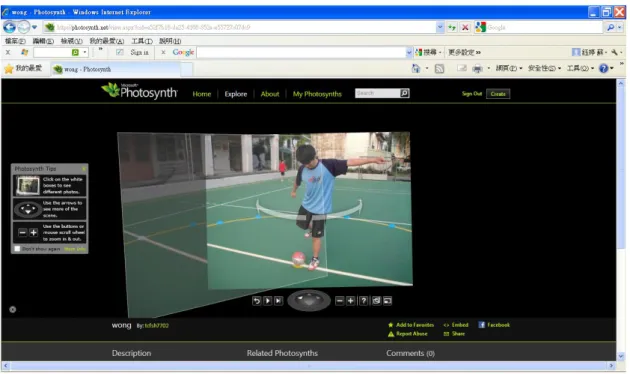Open the 檔案 menu

(15, 41)
